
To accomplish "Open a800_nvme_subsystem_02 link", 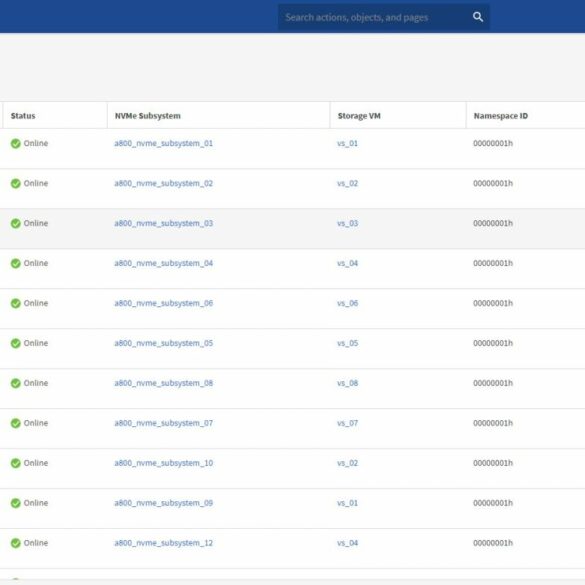I will click(163, 183).
